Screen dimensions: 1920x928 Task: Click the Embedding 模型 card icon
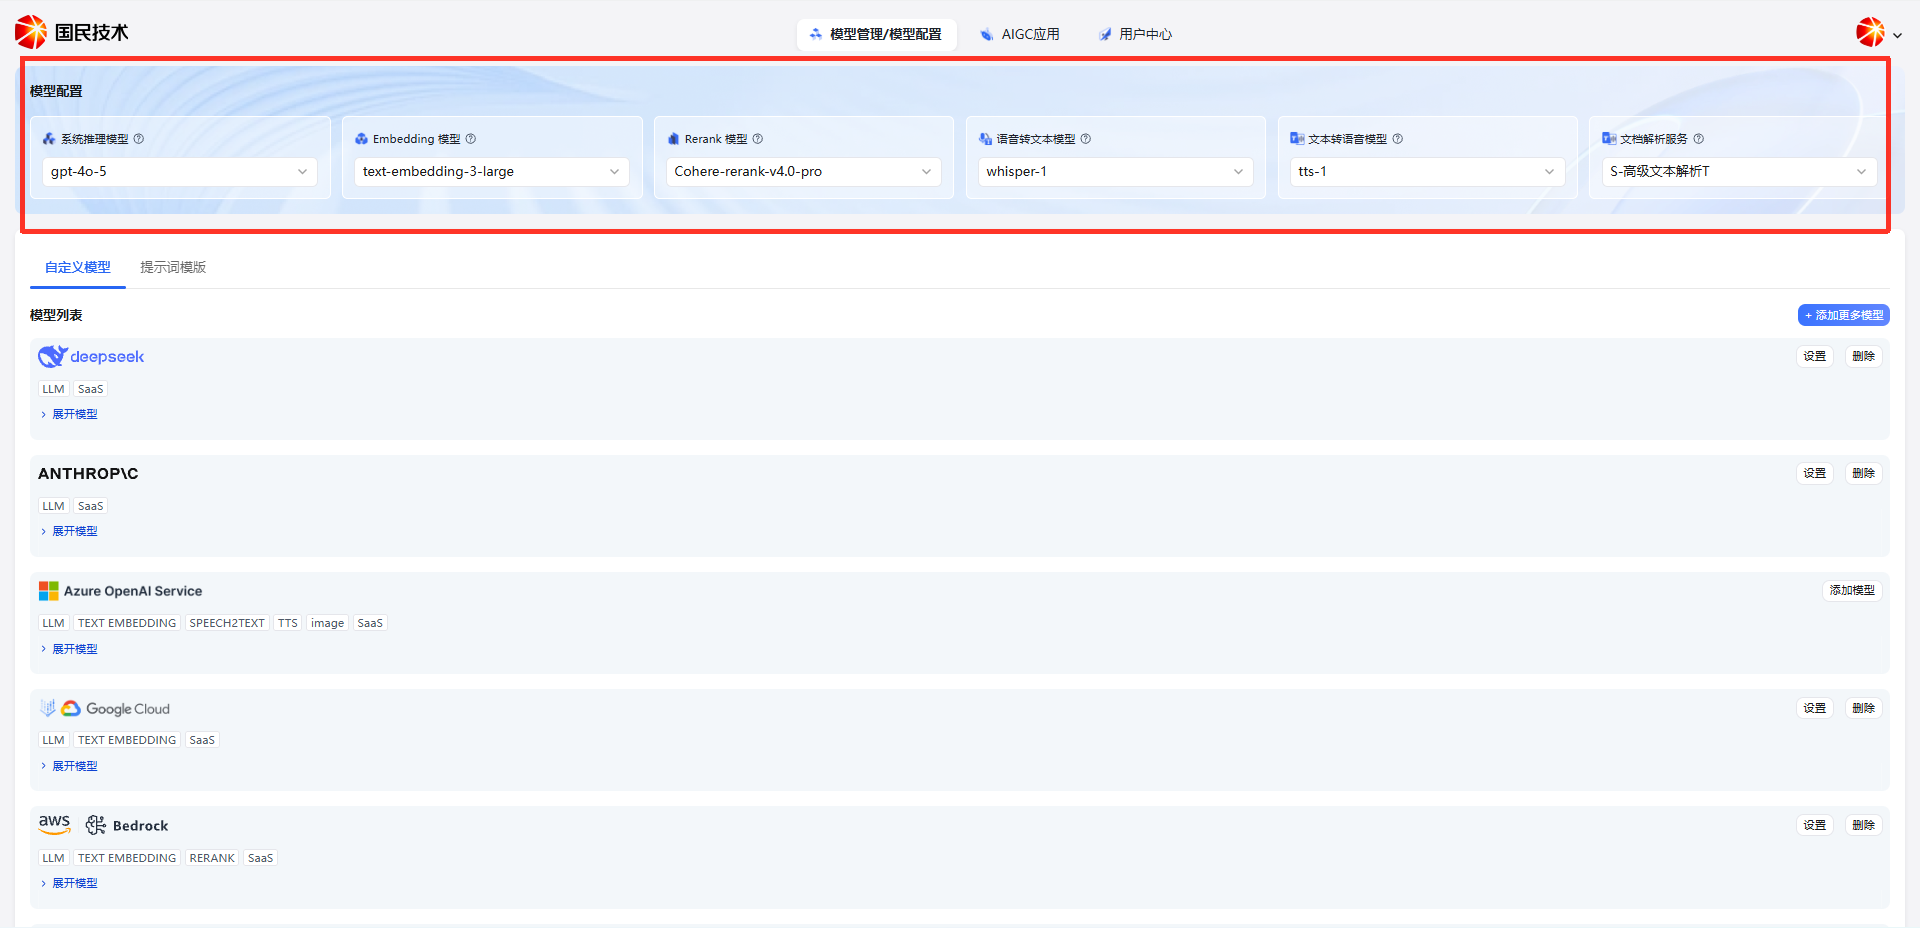361,139
